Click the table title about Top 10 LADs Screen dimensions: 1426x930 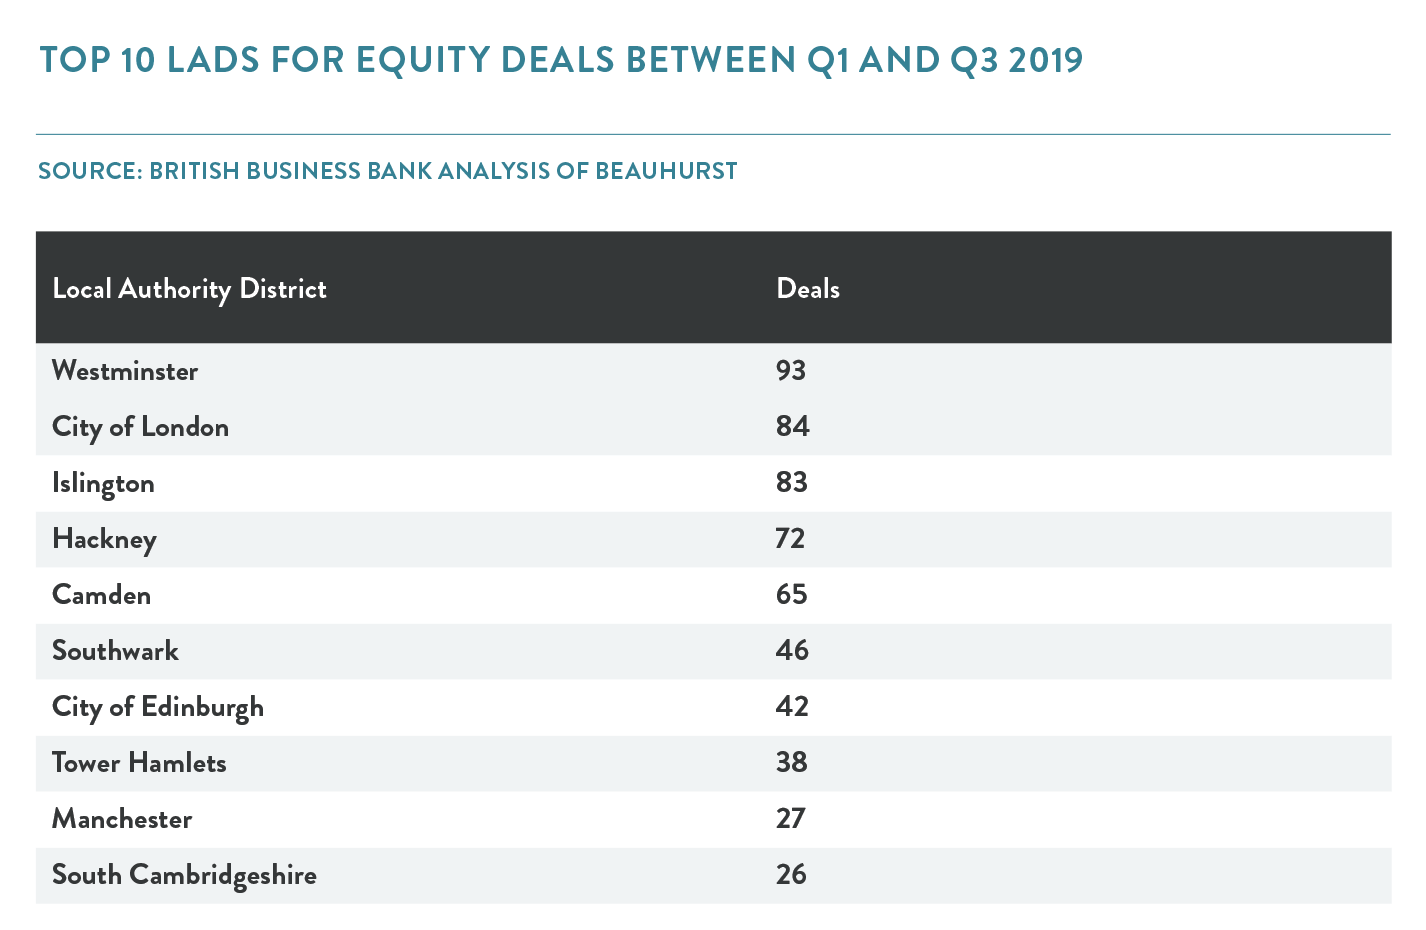(x=561, y=60)
